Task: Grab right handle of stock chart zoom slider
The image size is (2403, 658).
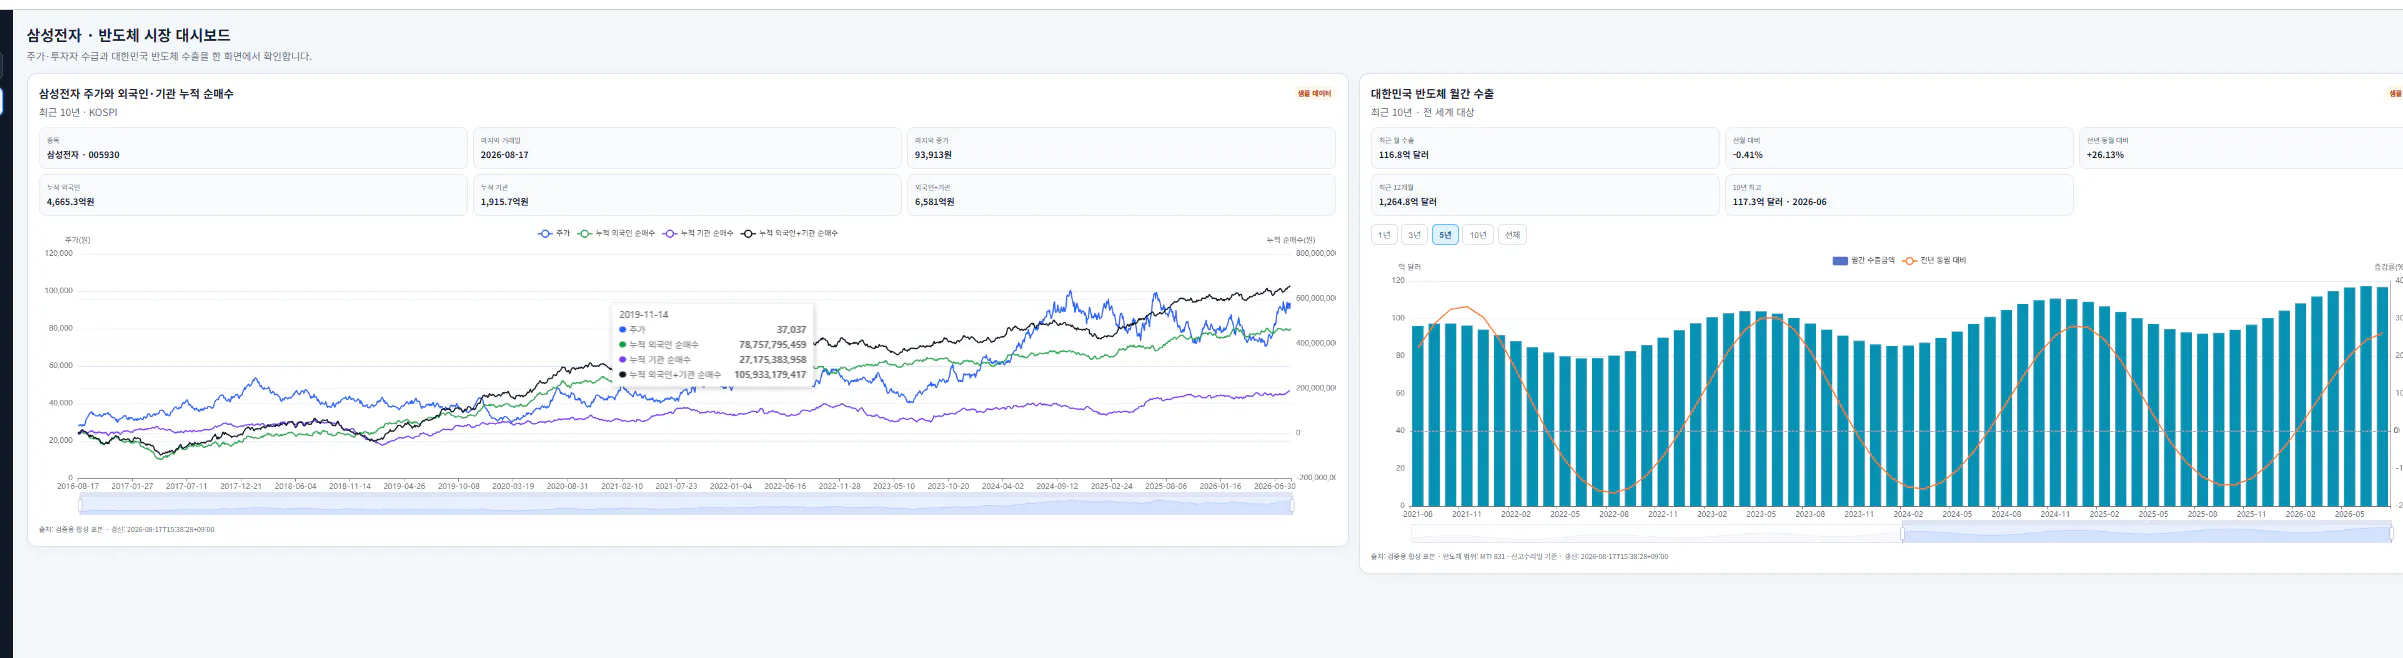Action: tap(1292, 506)
